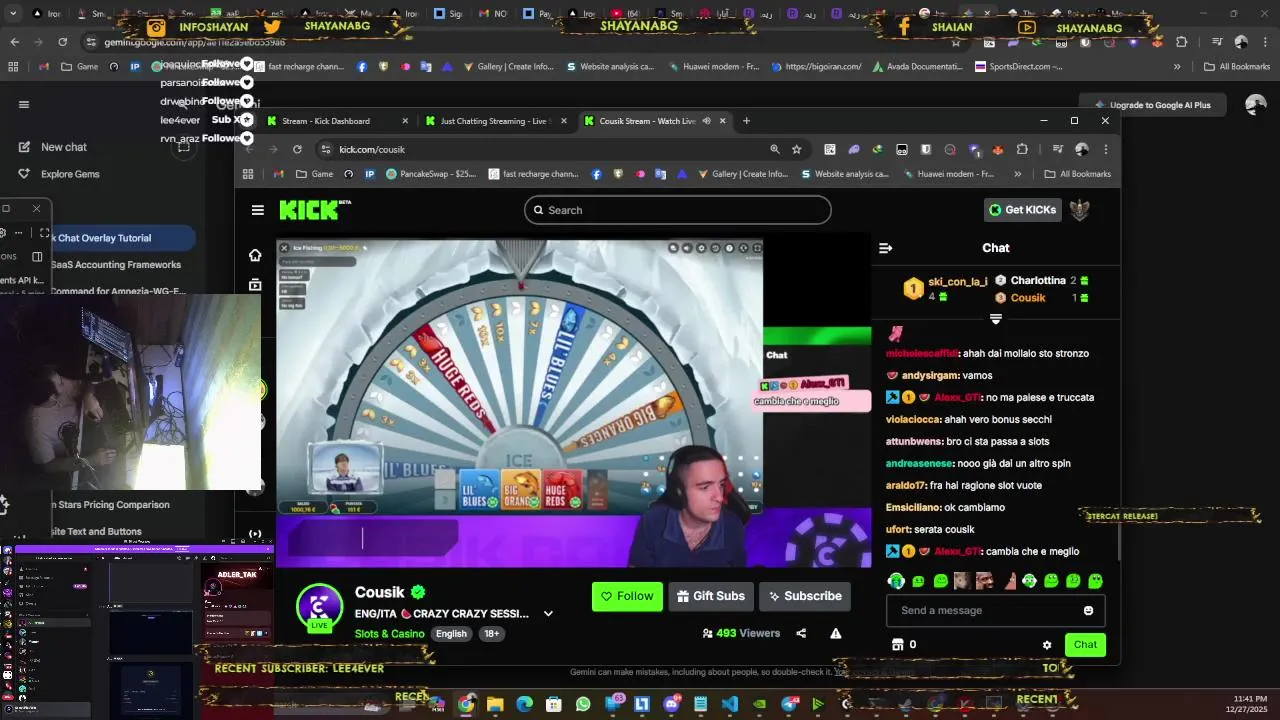Collapse chat using the arrow icon beside Chat
The width and height of the screenshot is (1280, 720).
[885, 248]
